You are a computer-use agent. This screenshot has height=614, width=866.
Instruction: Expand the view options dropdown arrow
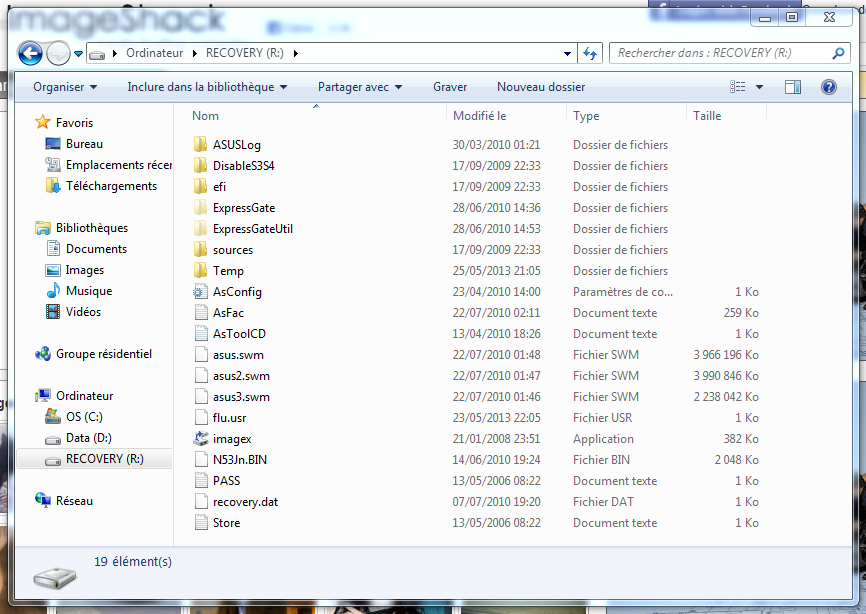pyautogui.click(x=760, y=87)
